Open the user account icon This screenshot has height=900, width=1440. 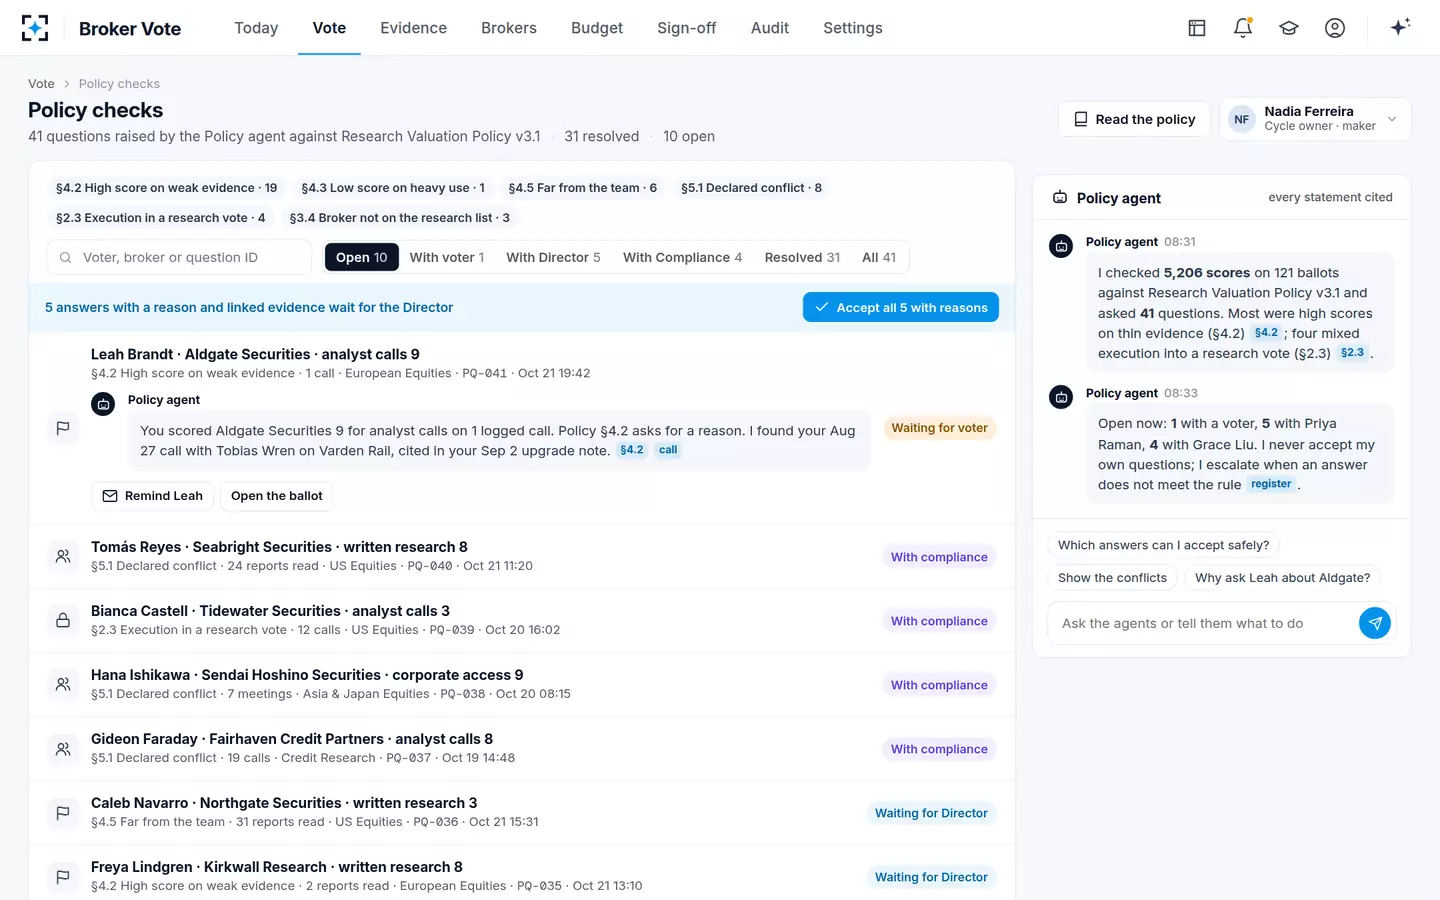click(x=1335, y=28)
